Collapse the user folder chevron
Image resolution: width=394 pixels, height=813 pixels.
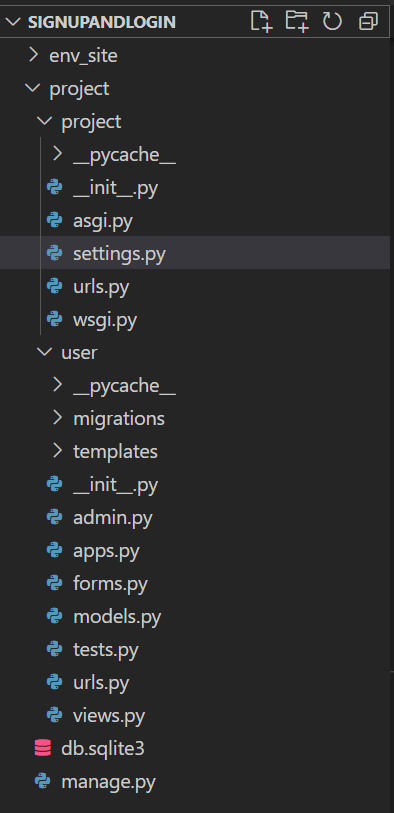[x=46, y=352]
